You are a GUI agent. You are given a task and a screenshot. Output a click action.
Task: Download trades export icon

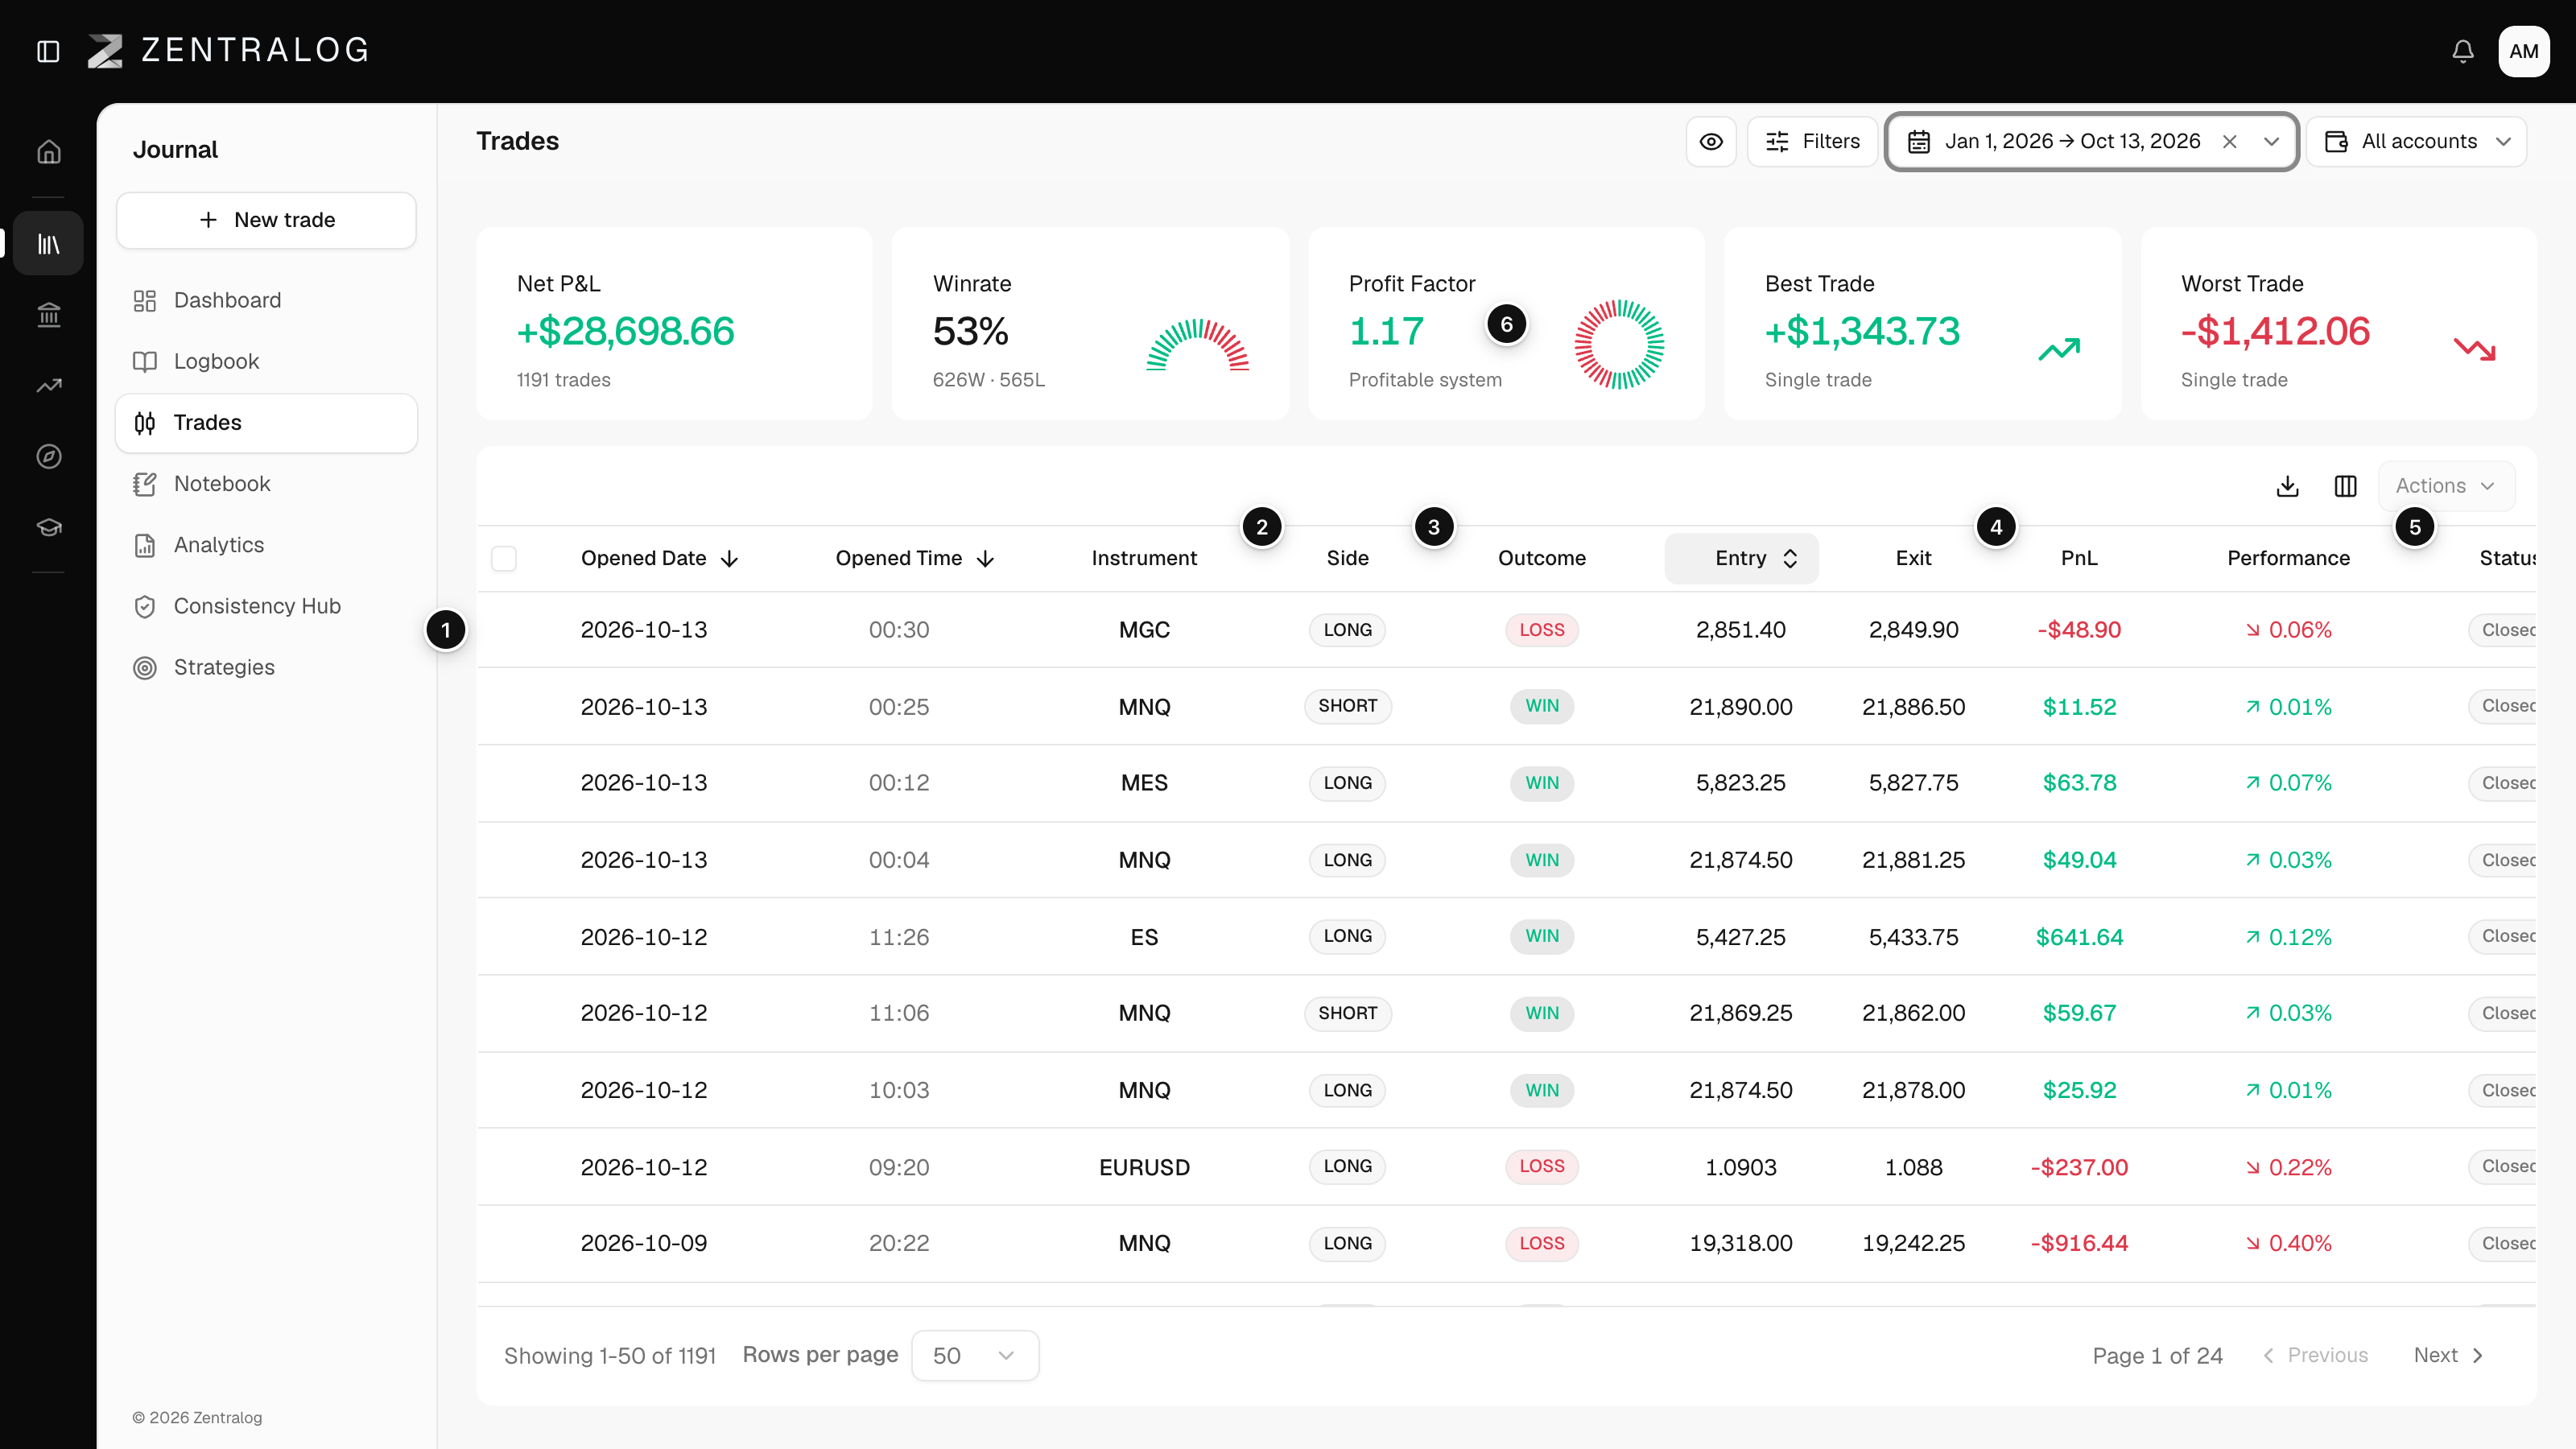pos(2287,486)
